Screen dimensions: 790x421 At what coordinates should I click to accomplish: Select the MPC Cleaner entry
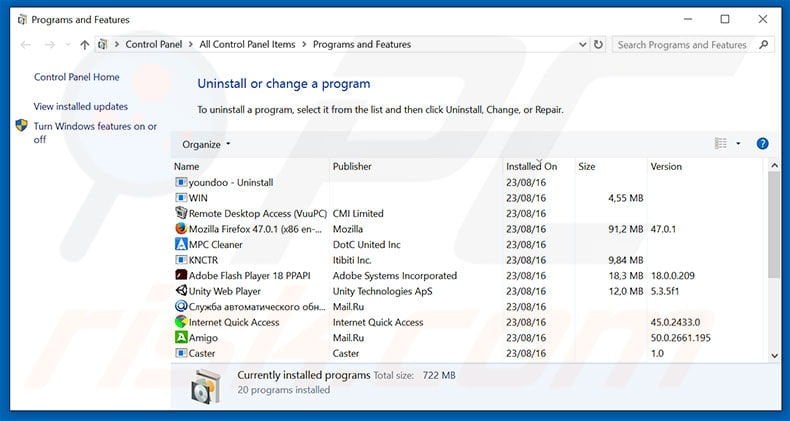[x=216, y=244]
